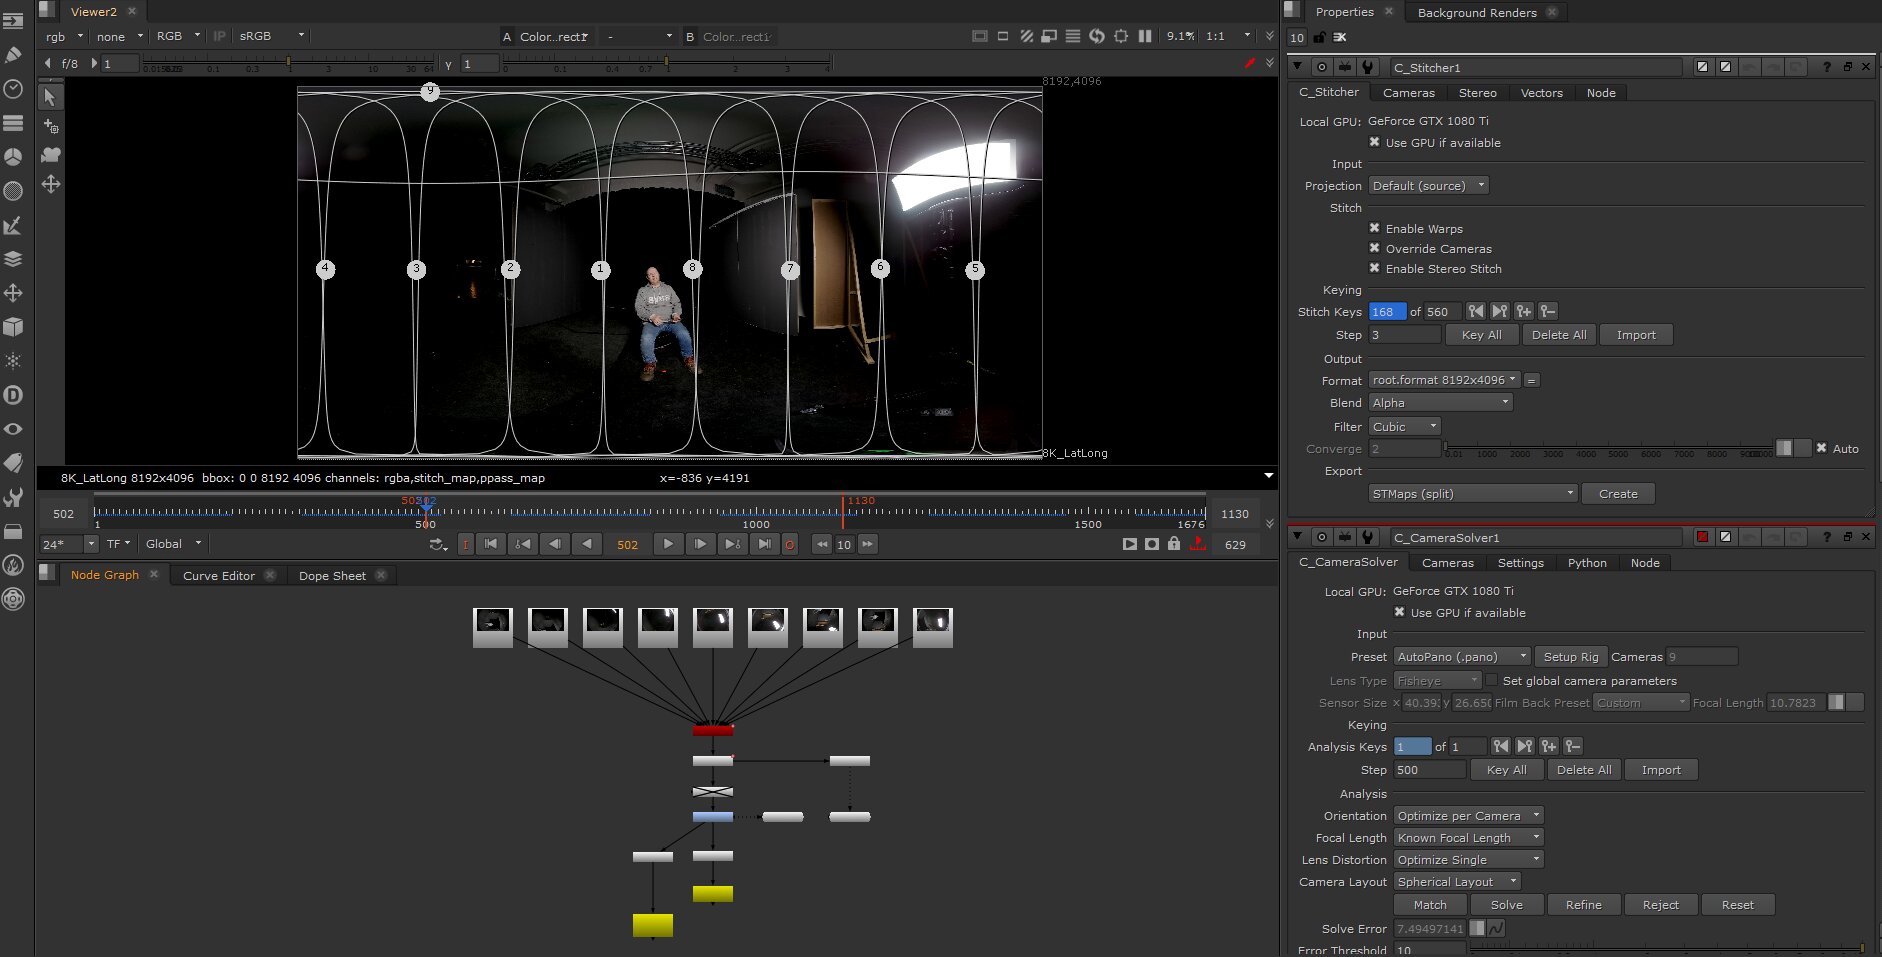The image size is (1882, 957).
Task: Click the Stitch Keys field showing 168
Action: pyautogui.click(x=1387, y=312)
